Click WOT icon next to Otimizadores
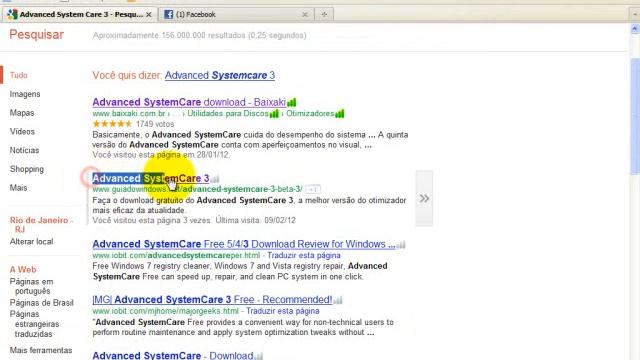 pos(340,114)
